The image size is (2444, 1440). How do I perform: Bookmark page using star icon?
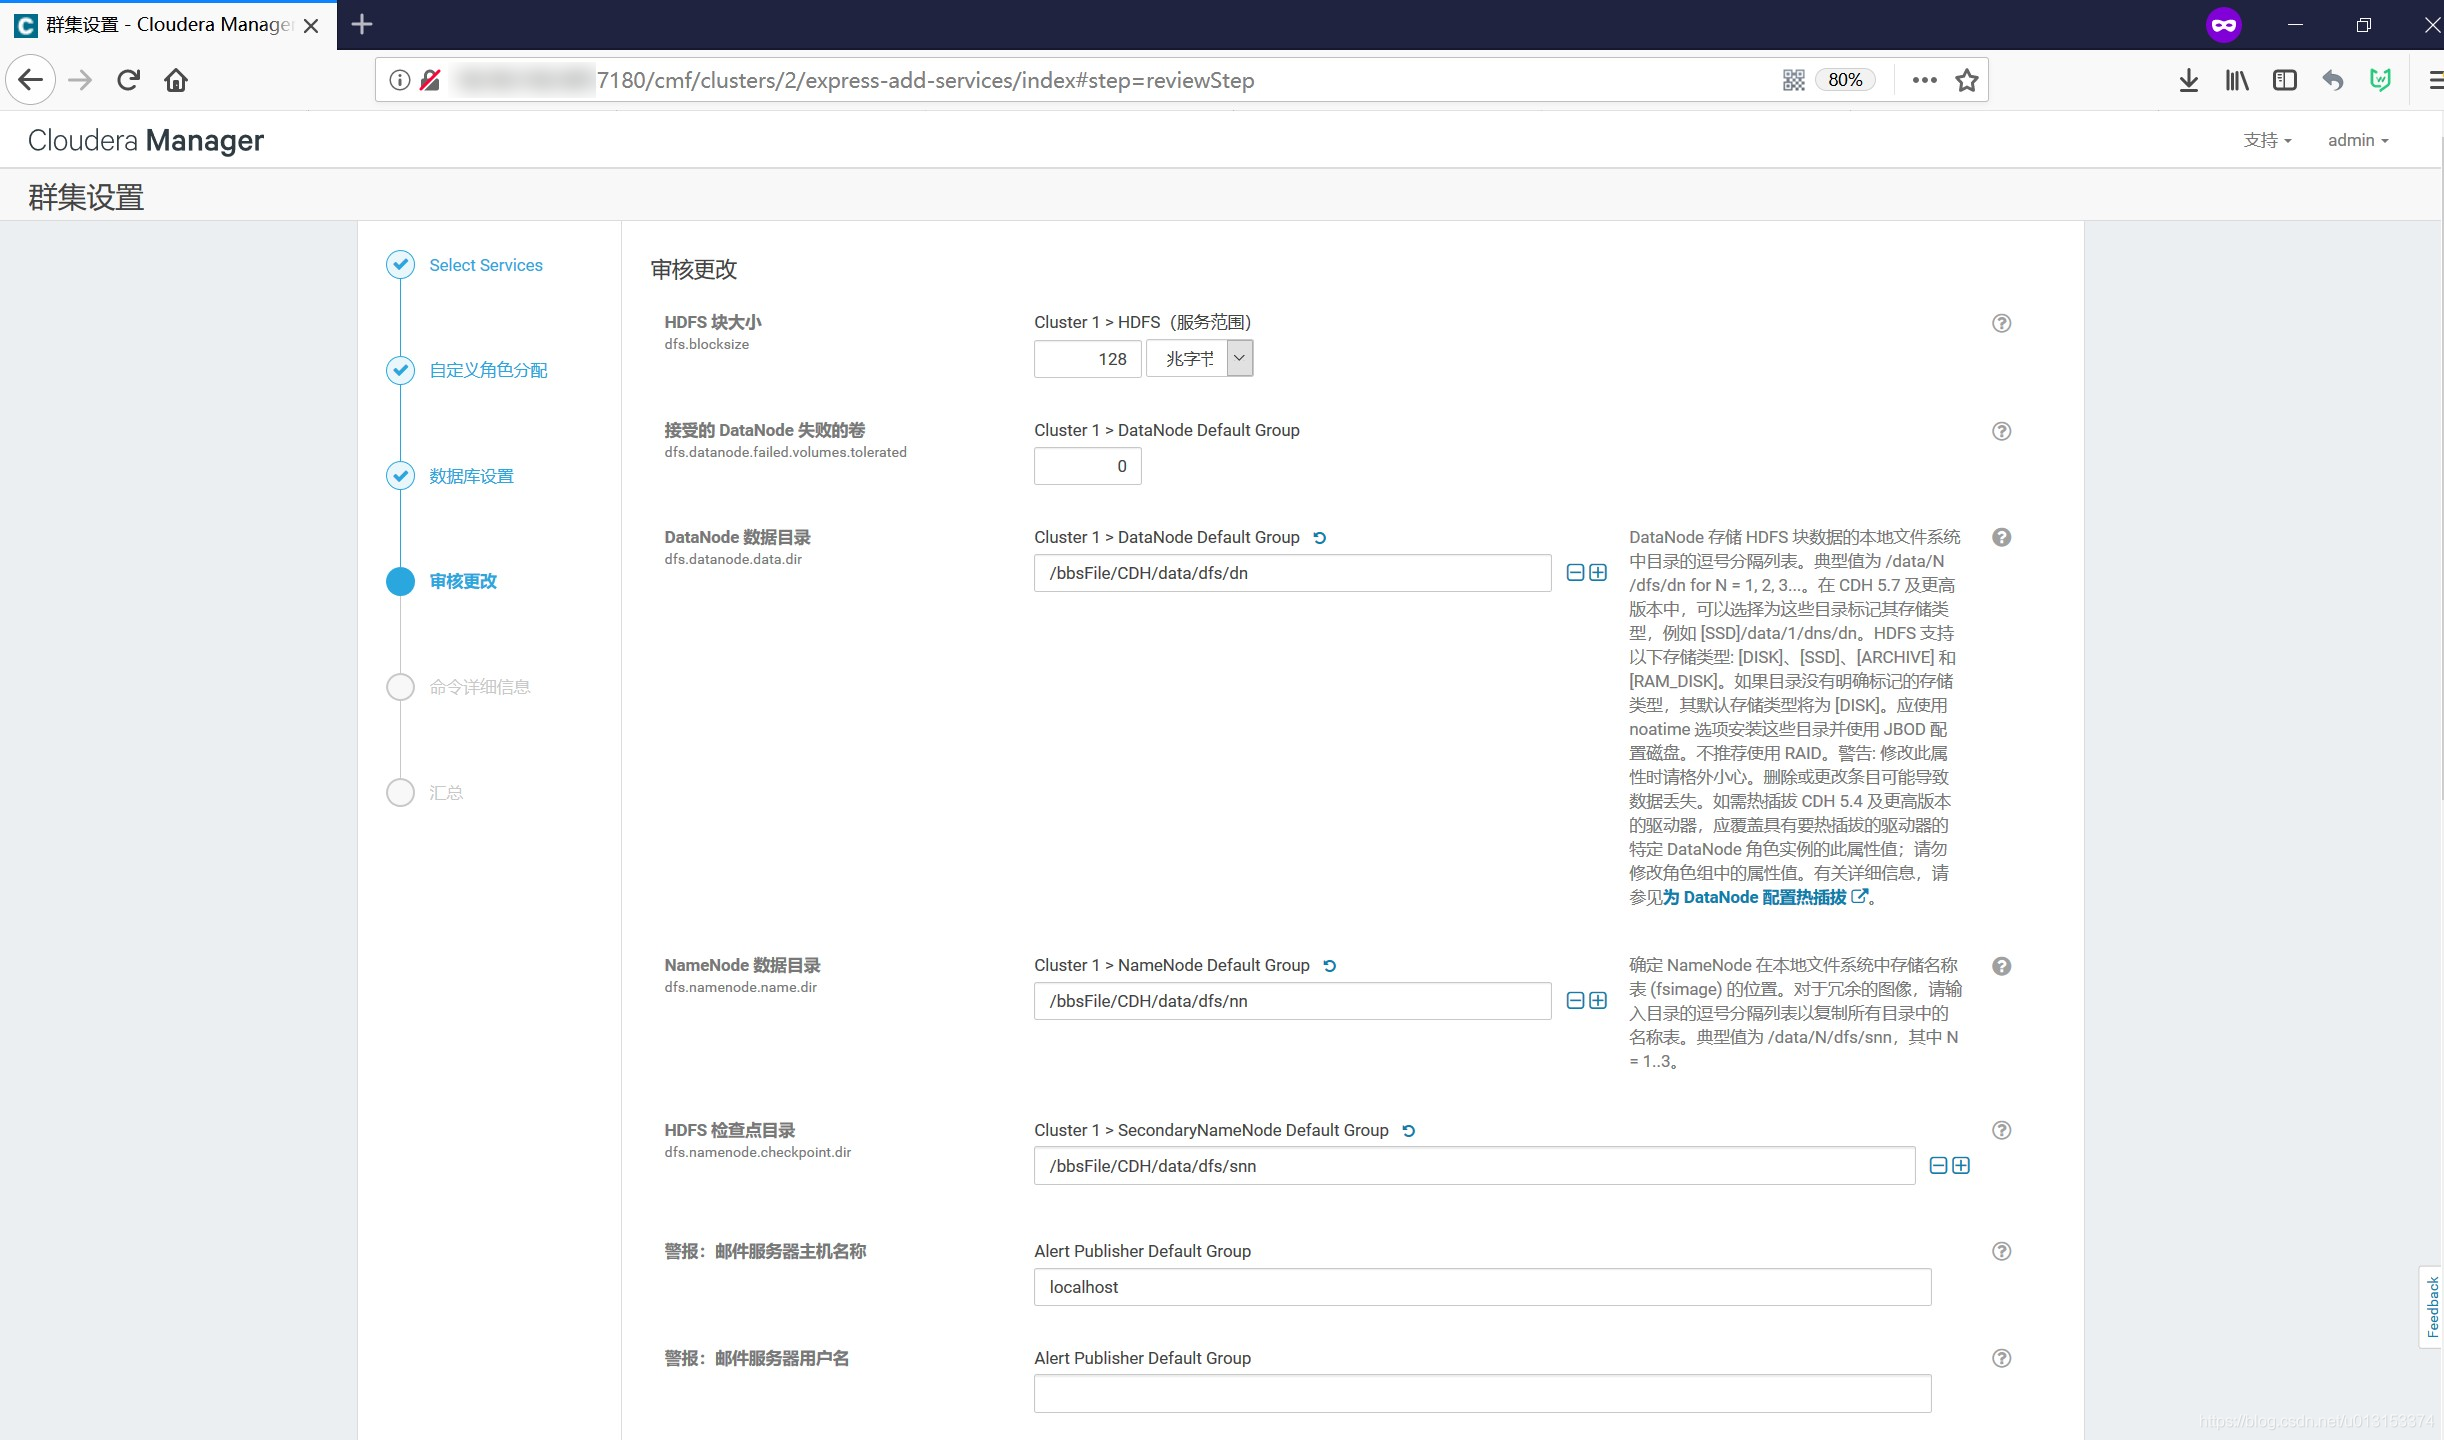pos(1967,80)
